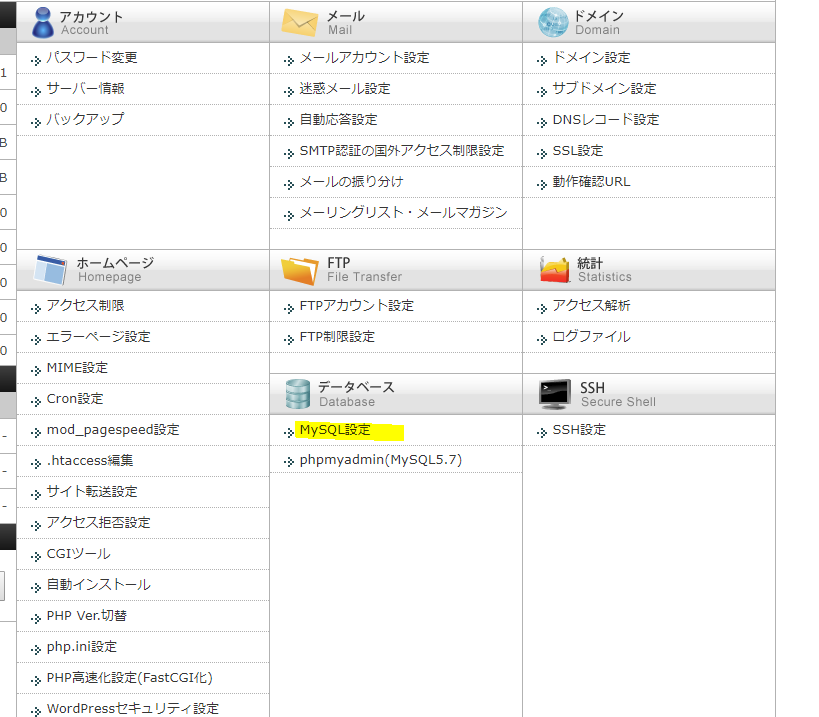Viewport: 819px width, 717px height.
Task: Open PHP高速化設定(FastCGI化) link
Action: coord(130,677)
